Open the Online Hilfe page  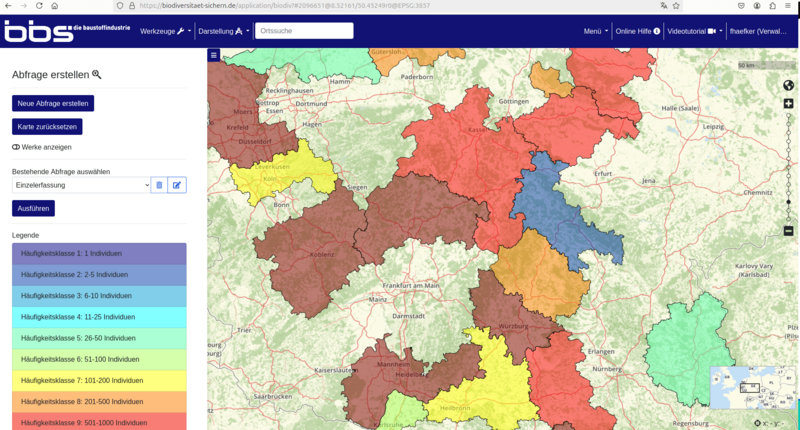point(637,31)
